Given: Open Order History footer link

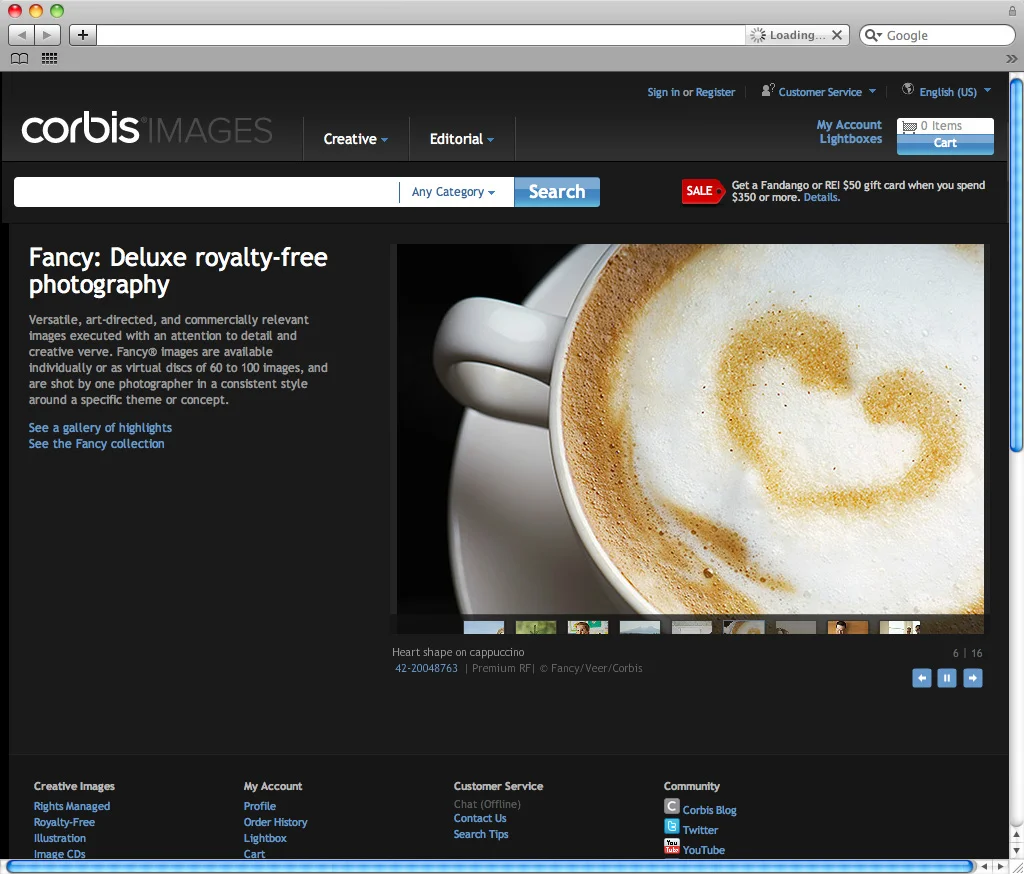Looking at the screenshot, I should [275, 822].
